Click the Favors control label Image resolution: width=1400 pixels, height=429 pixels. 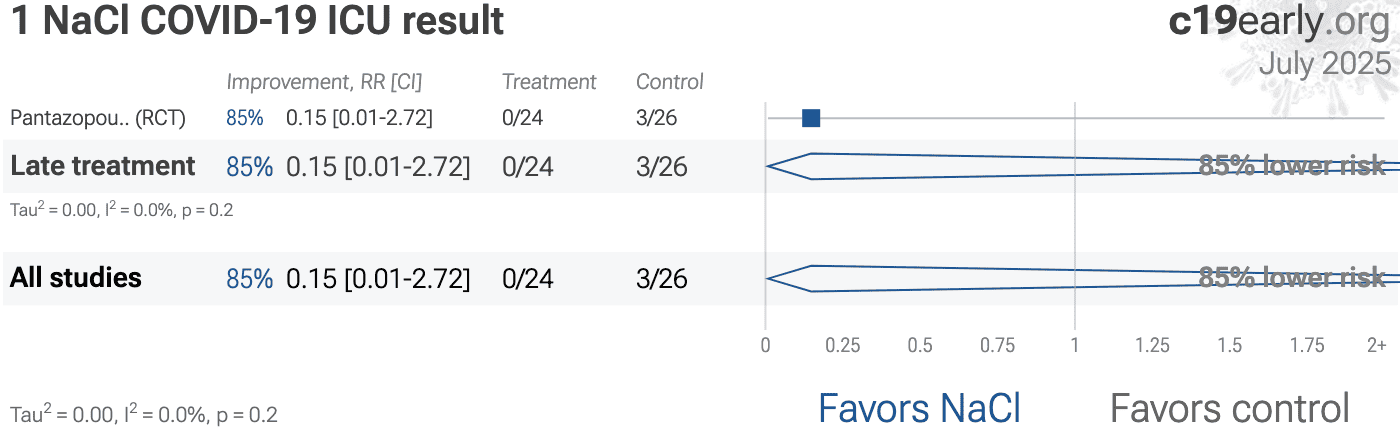click(x=1230, y=408)
